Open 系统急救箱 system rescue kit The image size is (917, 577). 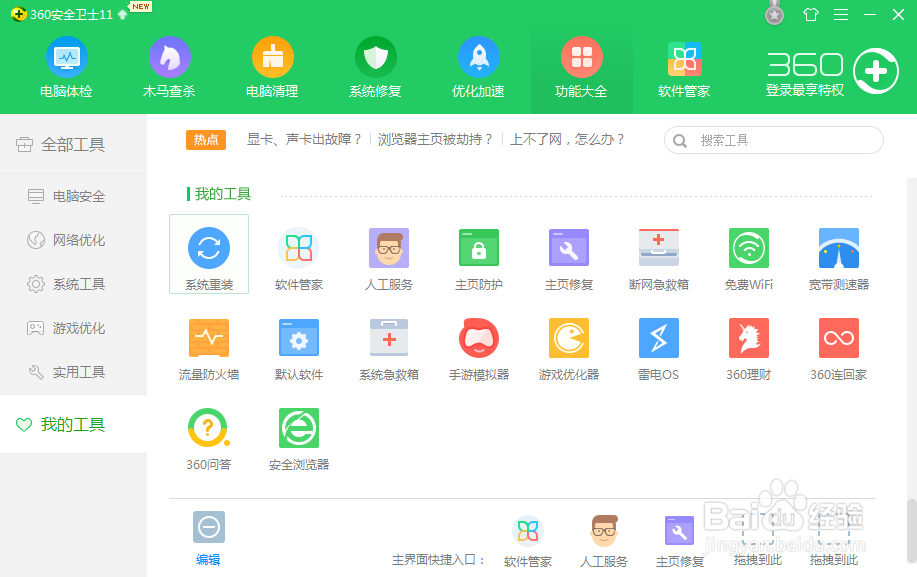(x=389, y=349)
